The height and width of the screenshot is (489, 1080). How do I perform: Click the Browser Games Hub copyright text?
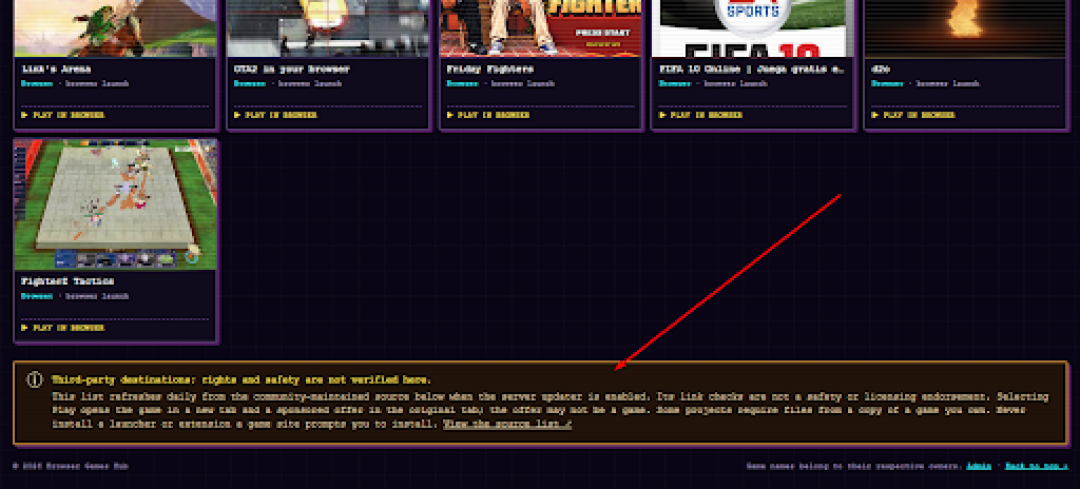71,466
